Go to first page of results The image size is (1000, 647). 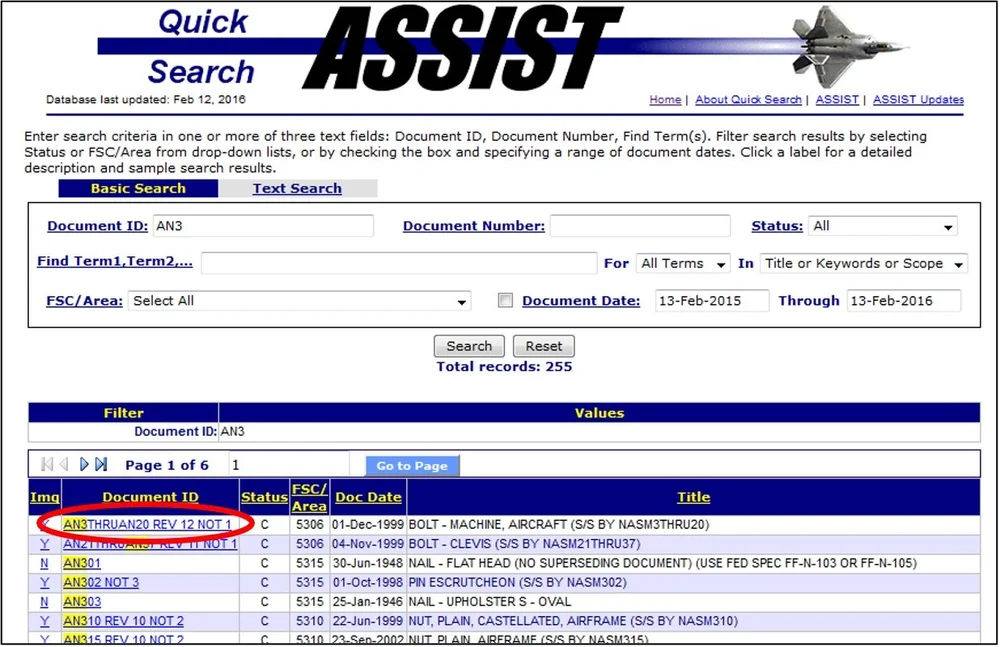point(47,465)
